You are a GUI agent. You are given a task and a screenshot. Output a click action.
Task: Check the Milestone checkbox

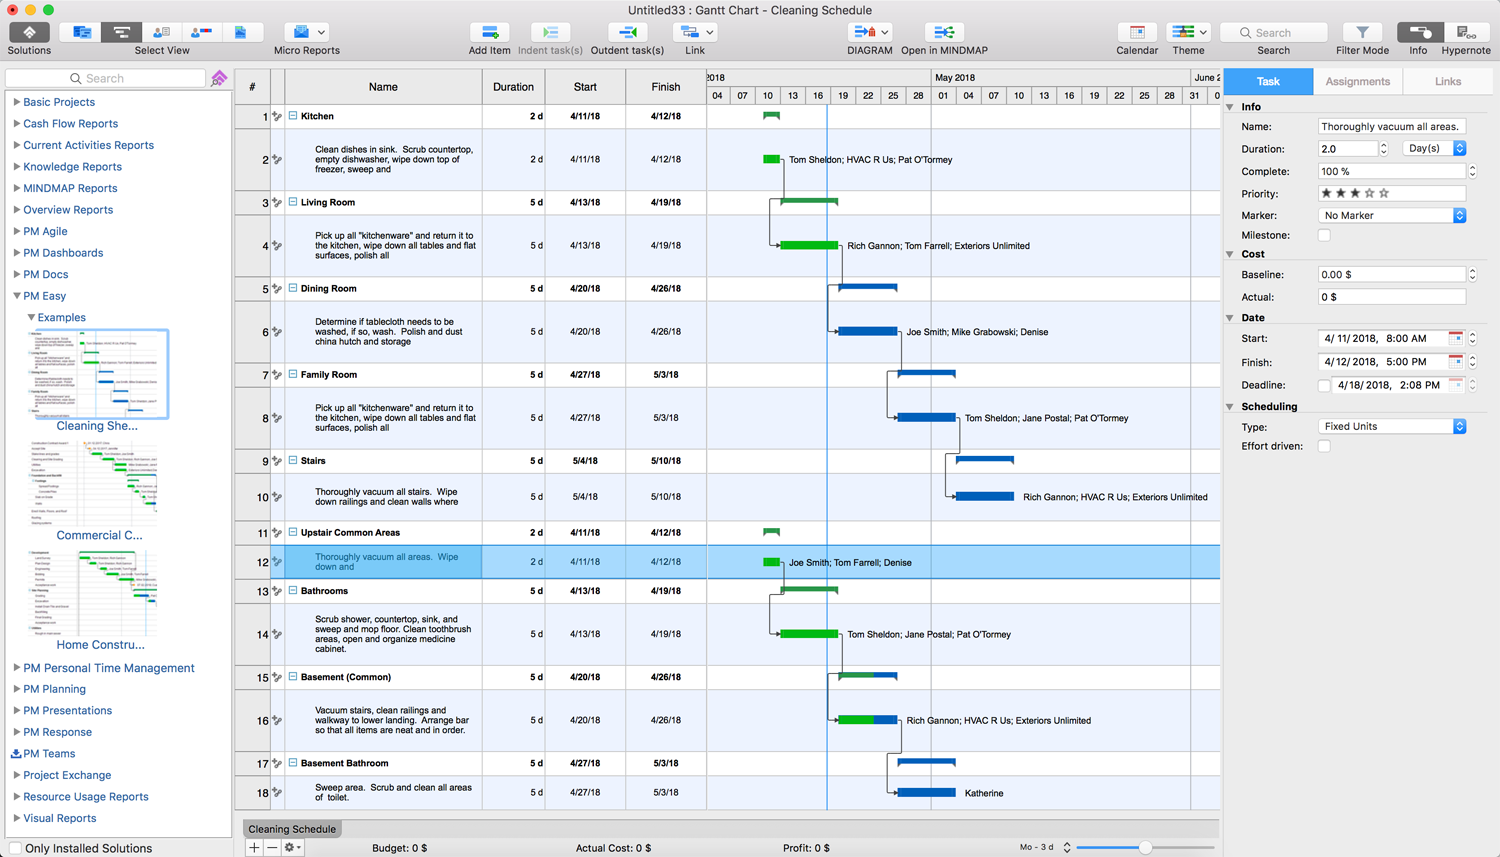(x=1324, y=236)
